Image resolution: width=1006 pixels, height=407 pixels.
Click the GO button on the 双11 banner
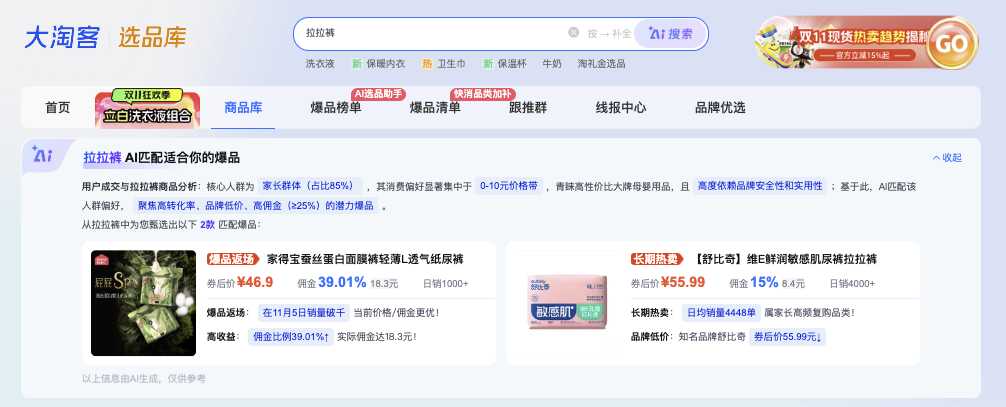point(951,44)
